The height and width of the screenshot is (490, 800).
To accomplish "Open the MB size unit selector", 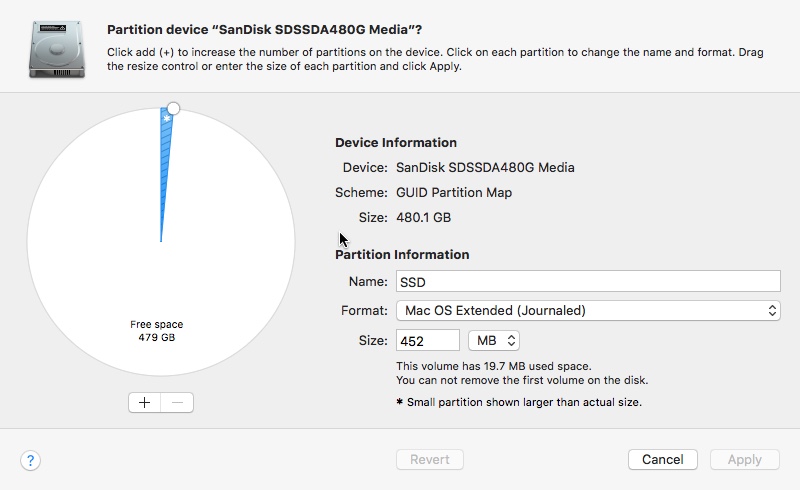I will point(494,340).
